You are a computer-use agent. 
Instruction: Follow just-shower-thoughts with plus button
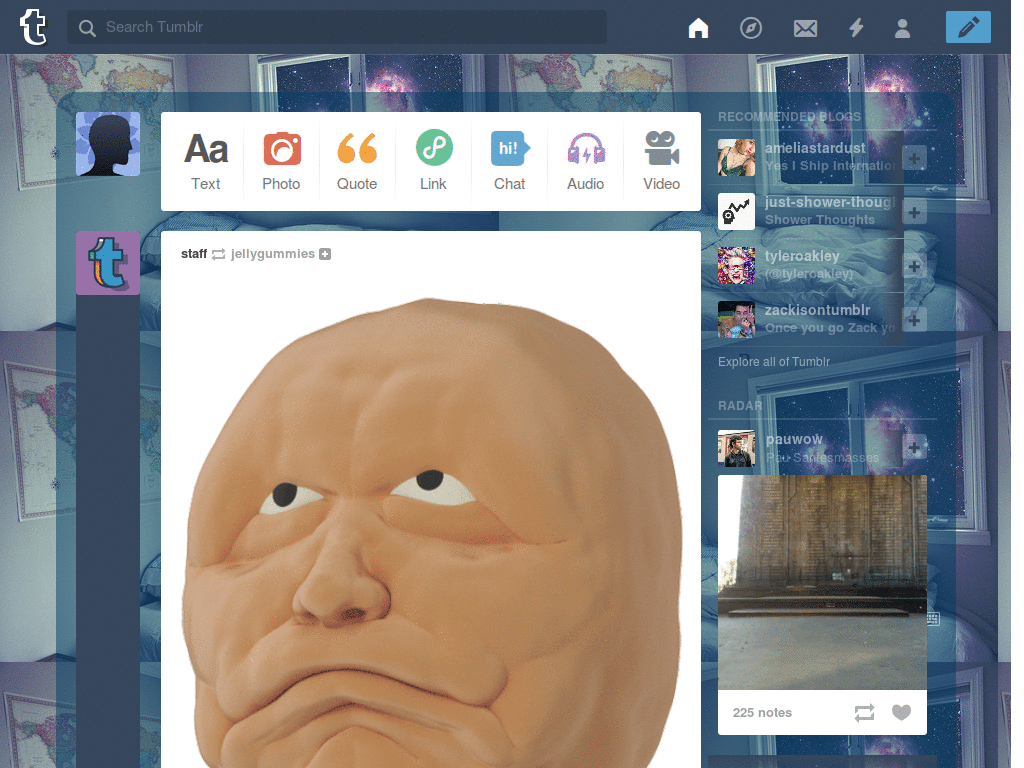tap(914, 212)
